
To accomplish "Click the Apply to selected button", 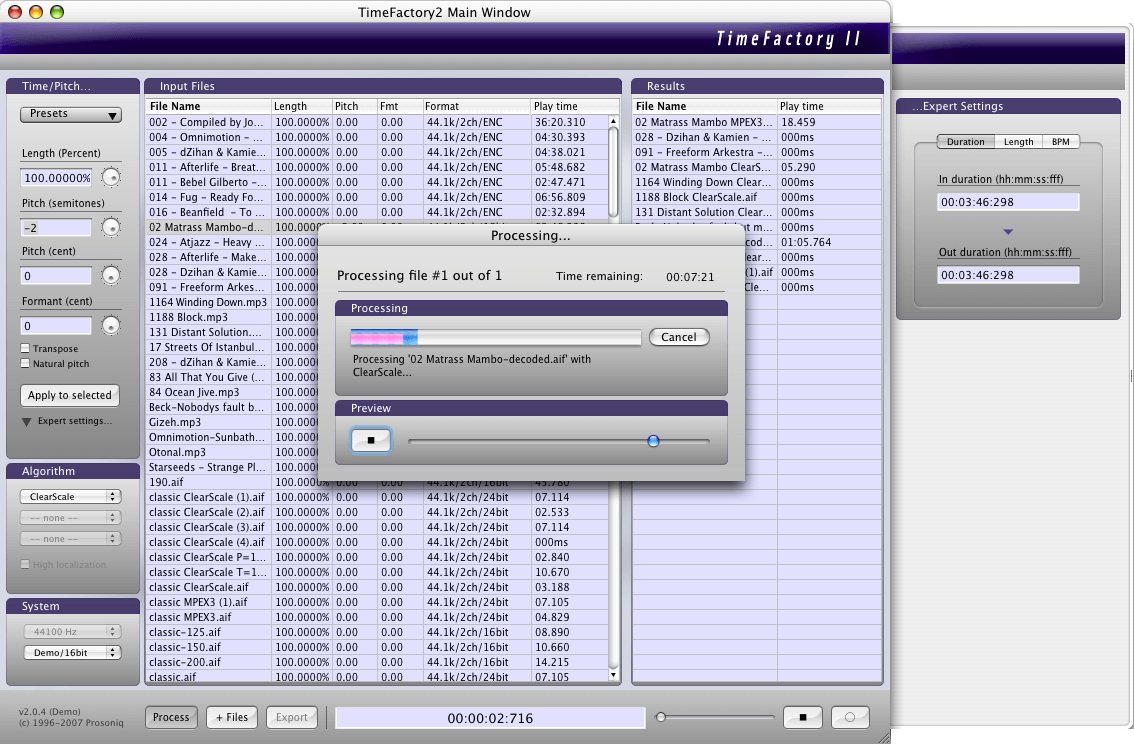I will (70, 395).
